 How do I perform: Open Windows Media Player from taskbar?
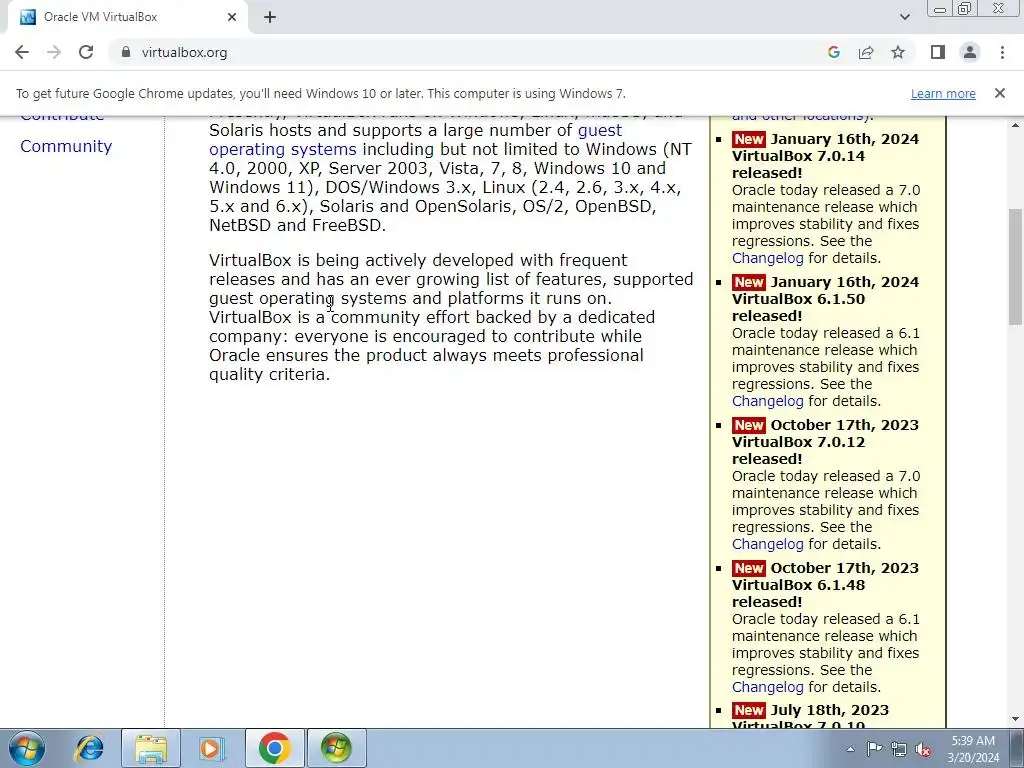click(211, 748)
